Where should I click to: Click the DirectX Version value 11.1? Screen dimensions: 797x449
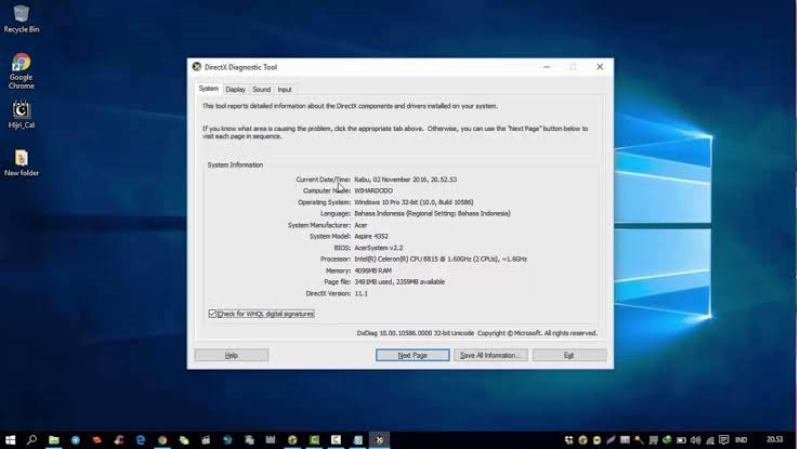[361, 293]
